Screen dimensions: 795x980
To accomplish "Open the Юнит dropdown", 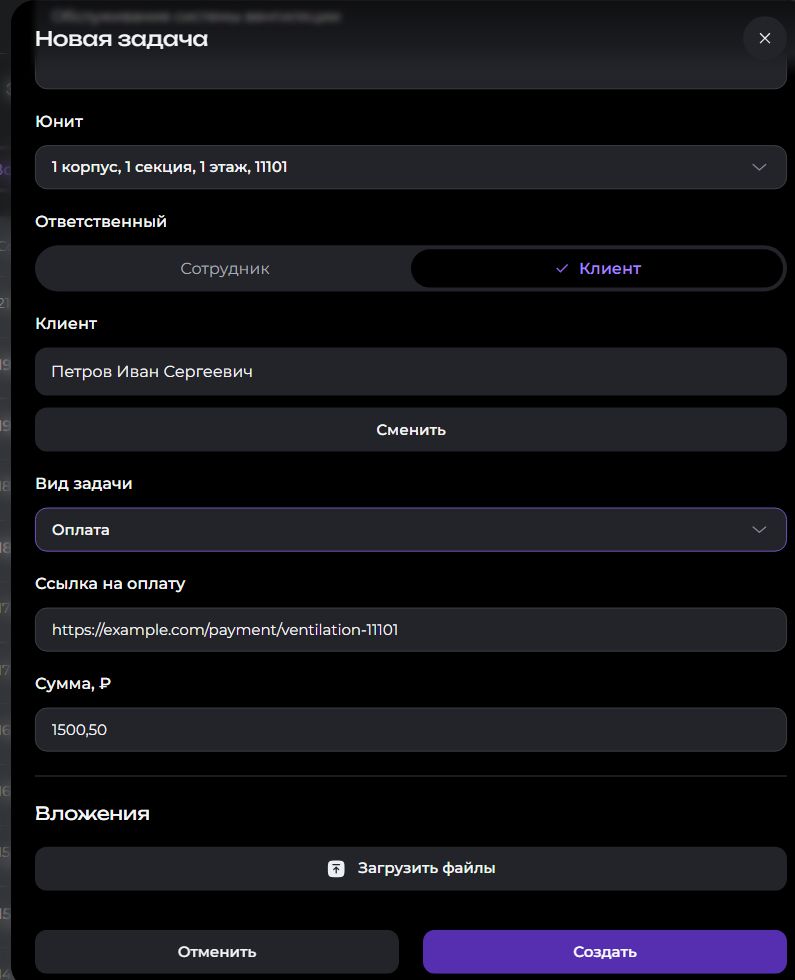I will pyautogui.click(x=411, y=167).
